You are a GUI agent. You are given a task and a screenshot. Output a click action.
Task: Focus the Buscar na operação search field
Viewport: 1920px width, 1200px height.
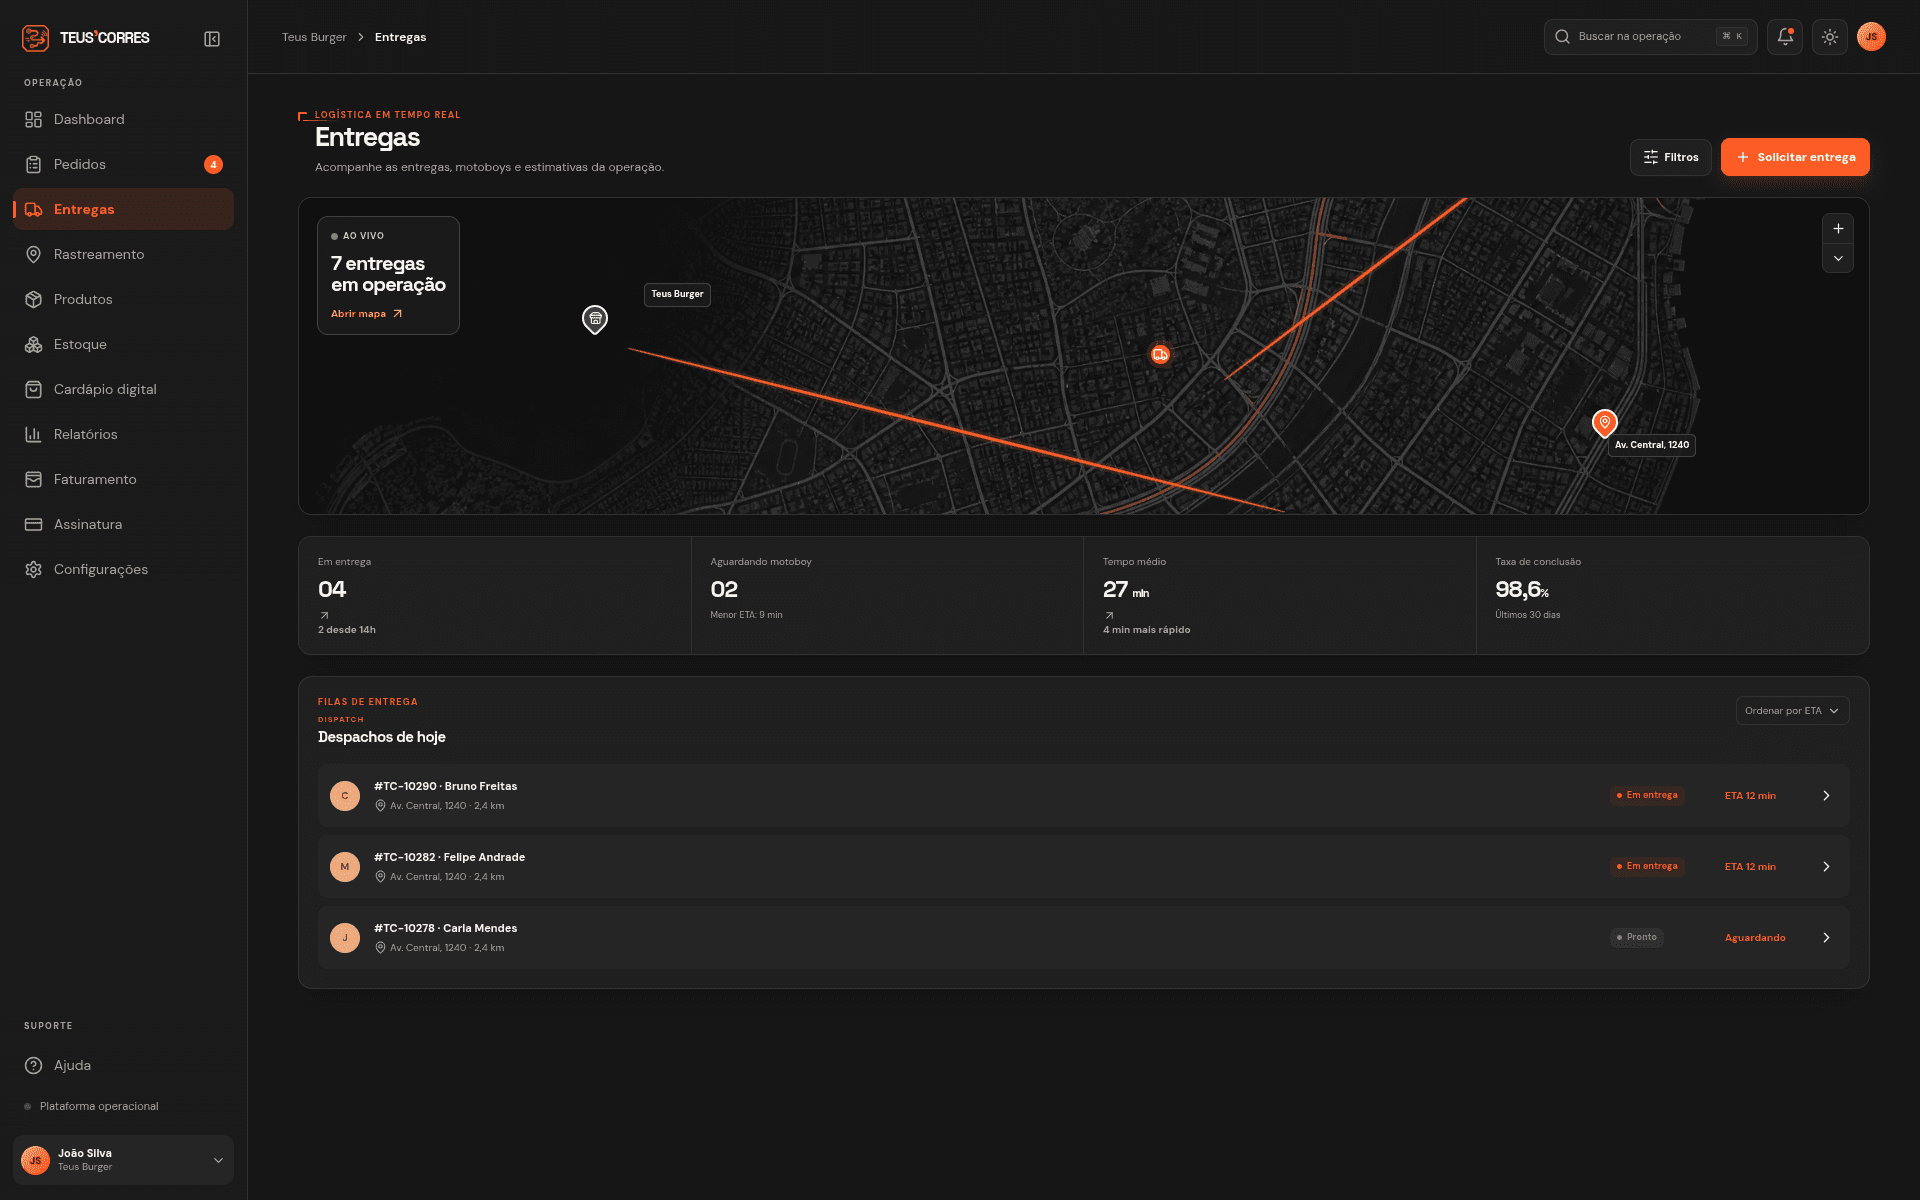pos(1650,37)
